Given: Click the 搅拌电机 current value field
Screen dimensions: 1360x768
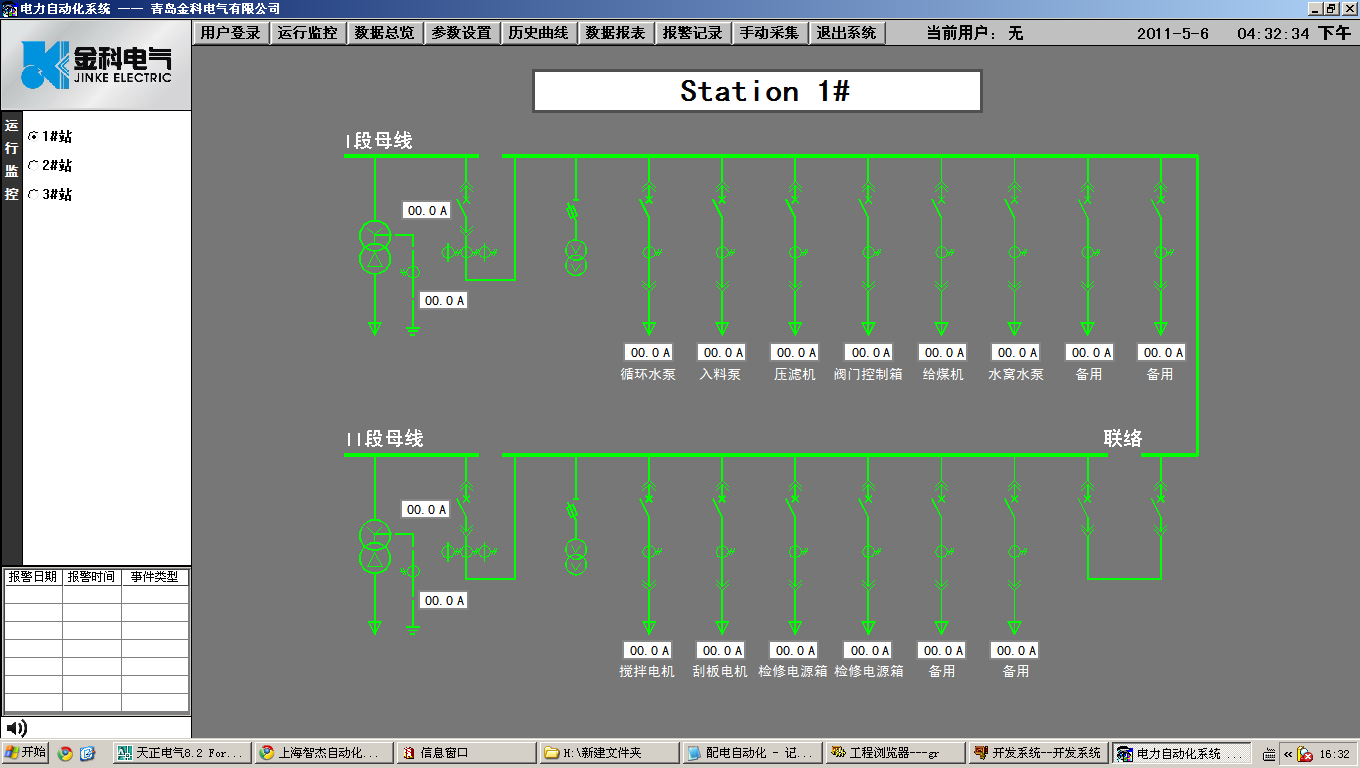Looking at the screenshot, I should (648, 650).
